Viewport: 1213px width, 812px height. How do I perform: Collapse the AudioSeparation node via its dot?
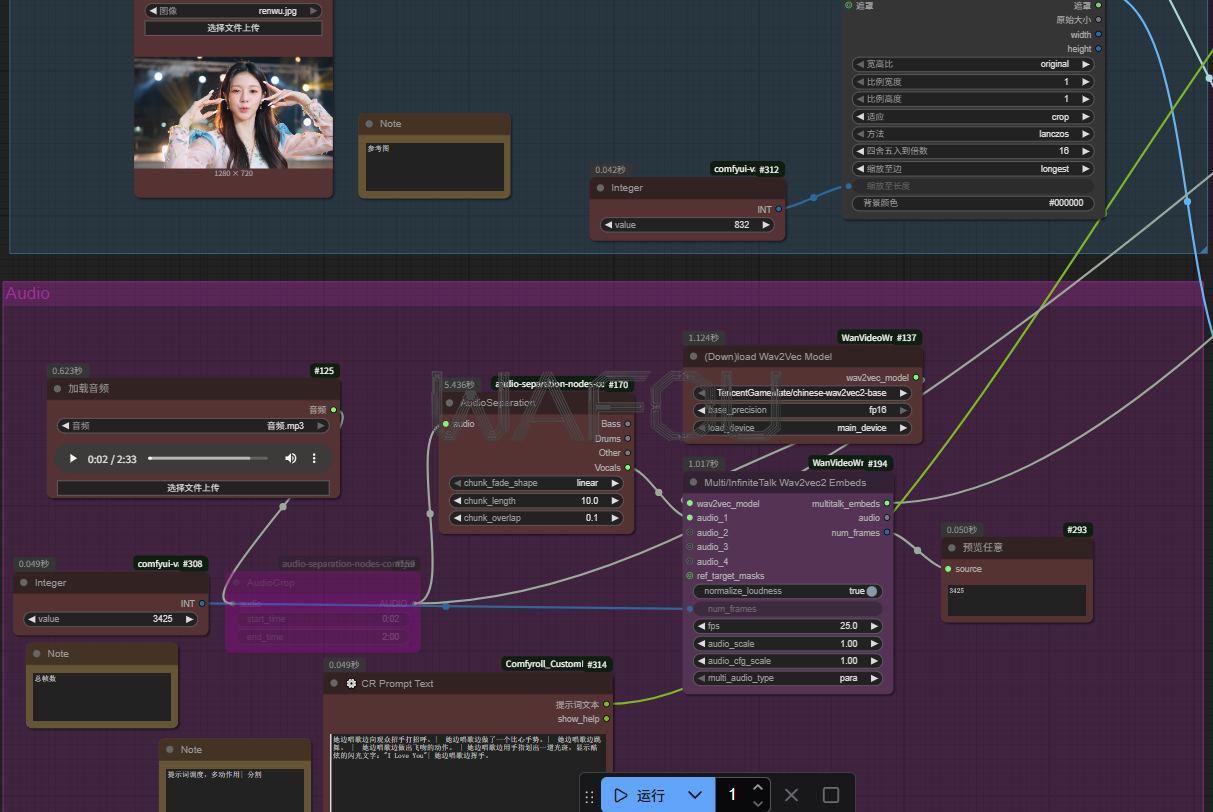[x=450, y=403]
